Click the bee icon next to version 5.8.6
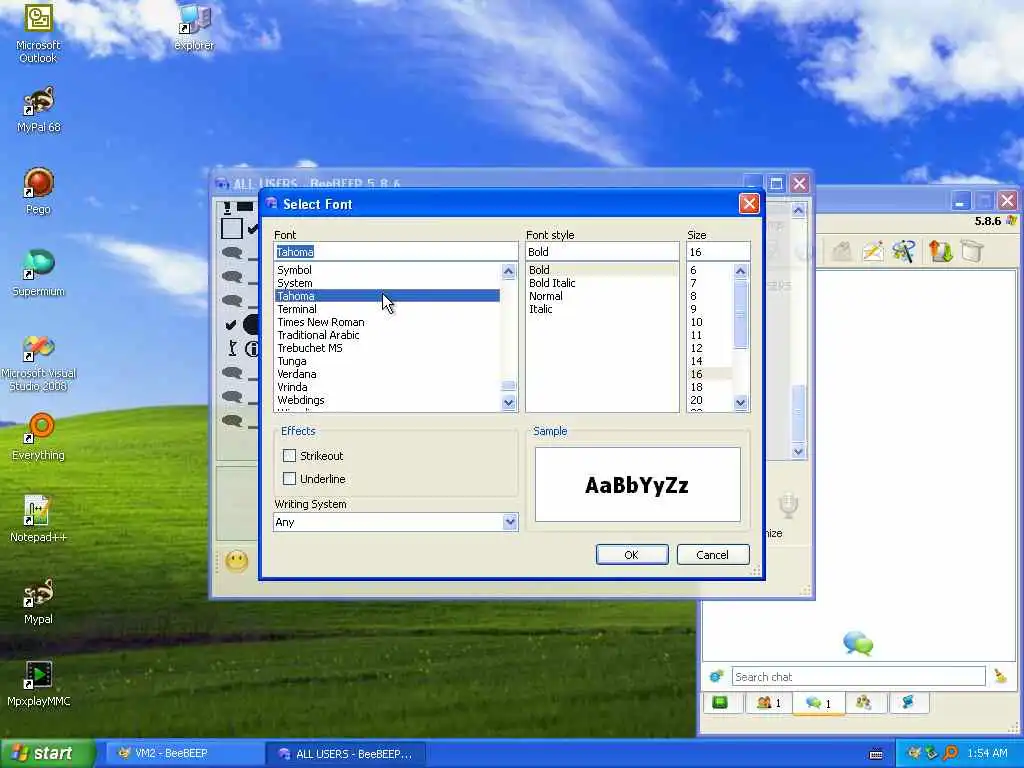The height and width of the screenshot is (768, 1024). tap(1011, 221)
